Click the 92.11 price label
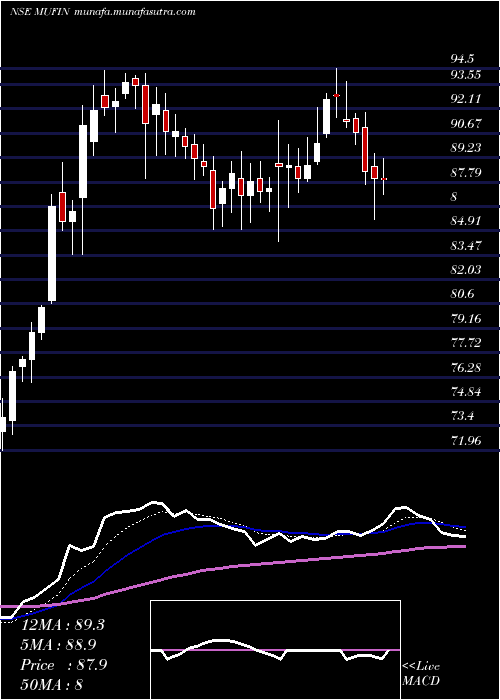500x700 pixels. [x=465, y=99]
